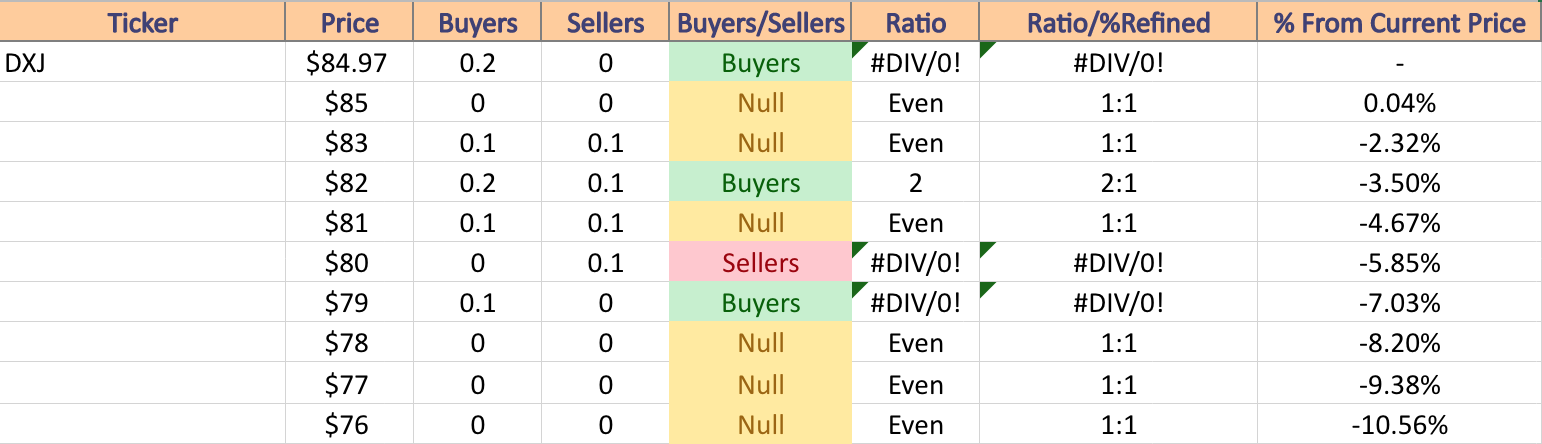Select the Price column header

(349, 22)
